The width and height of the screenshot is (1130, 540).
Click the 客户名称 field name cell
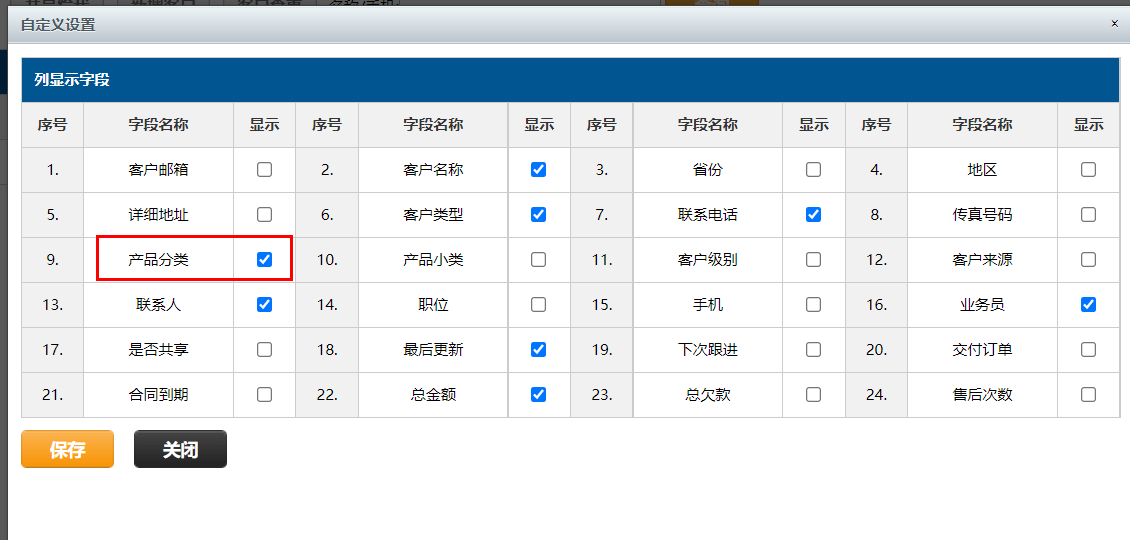click(x=433, y=170)
